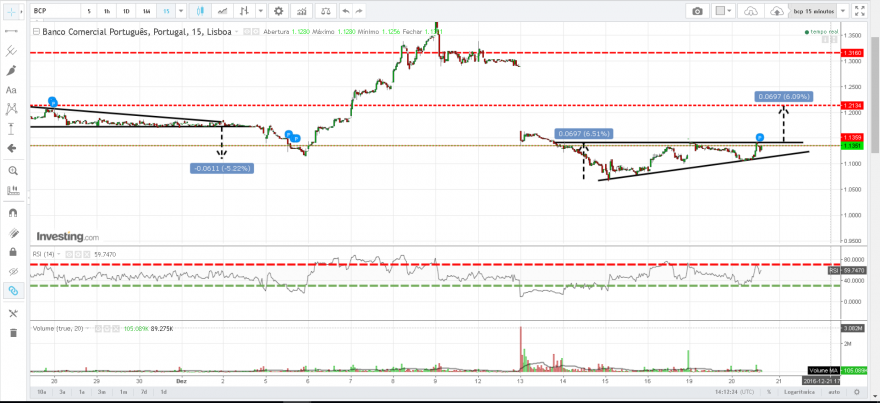
Task: Open saved layouts dropdown arrow
Action: 843,11
